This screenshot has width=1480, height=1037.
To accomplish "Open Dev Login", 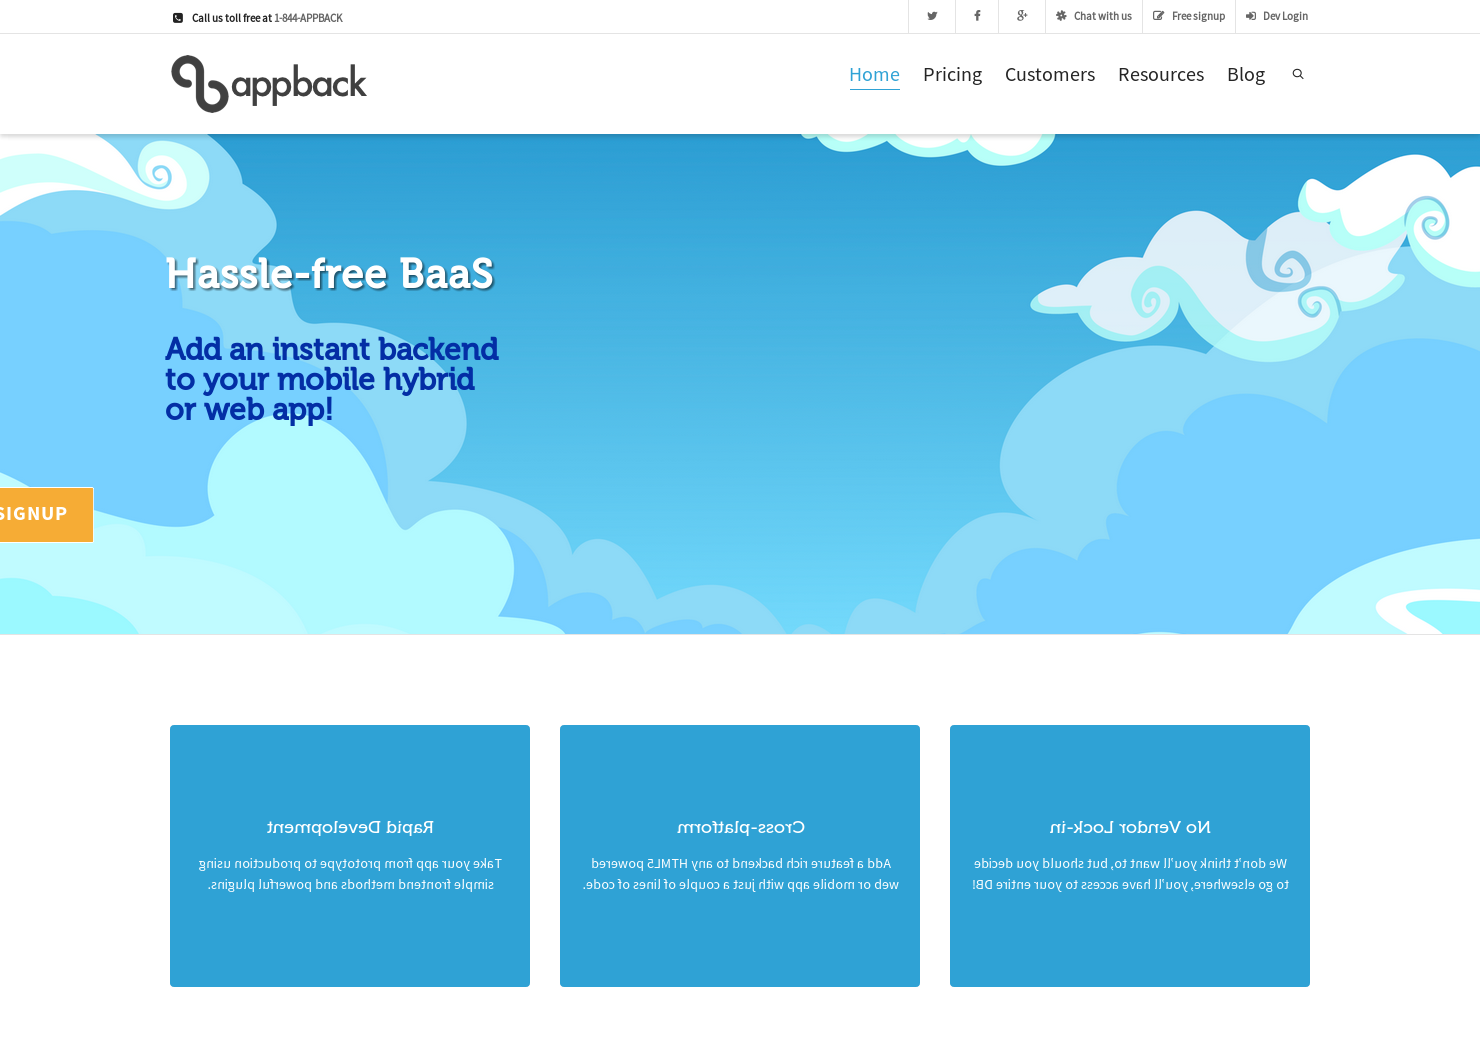I will pos(1283,16).
